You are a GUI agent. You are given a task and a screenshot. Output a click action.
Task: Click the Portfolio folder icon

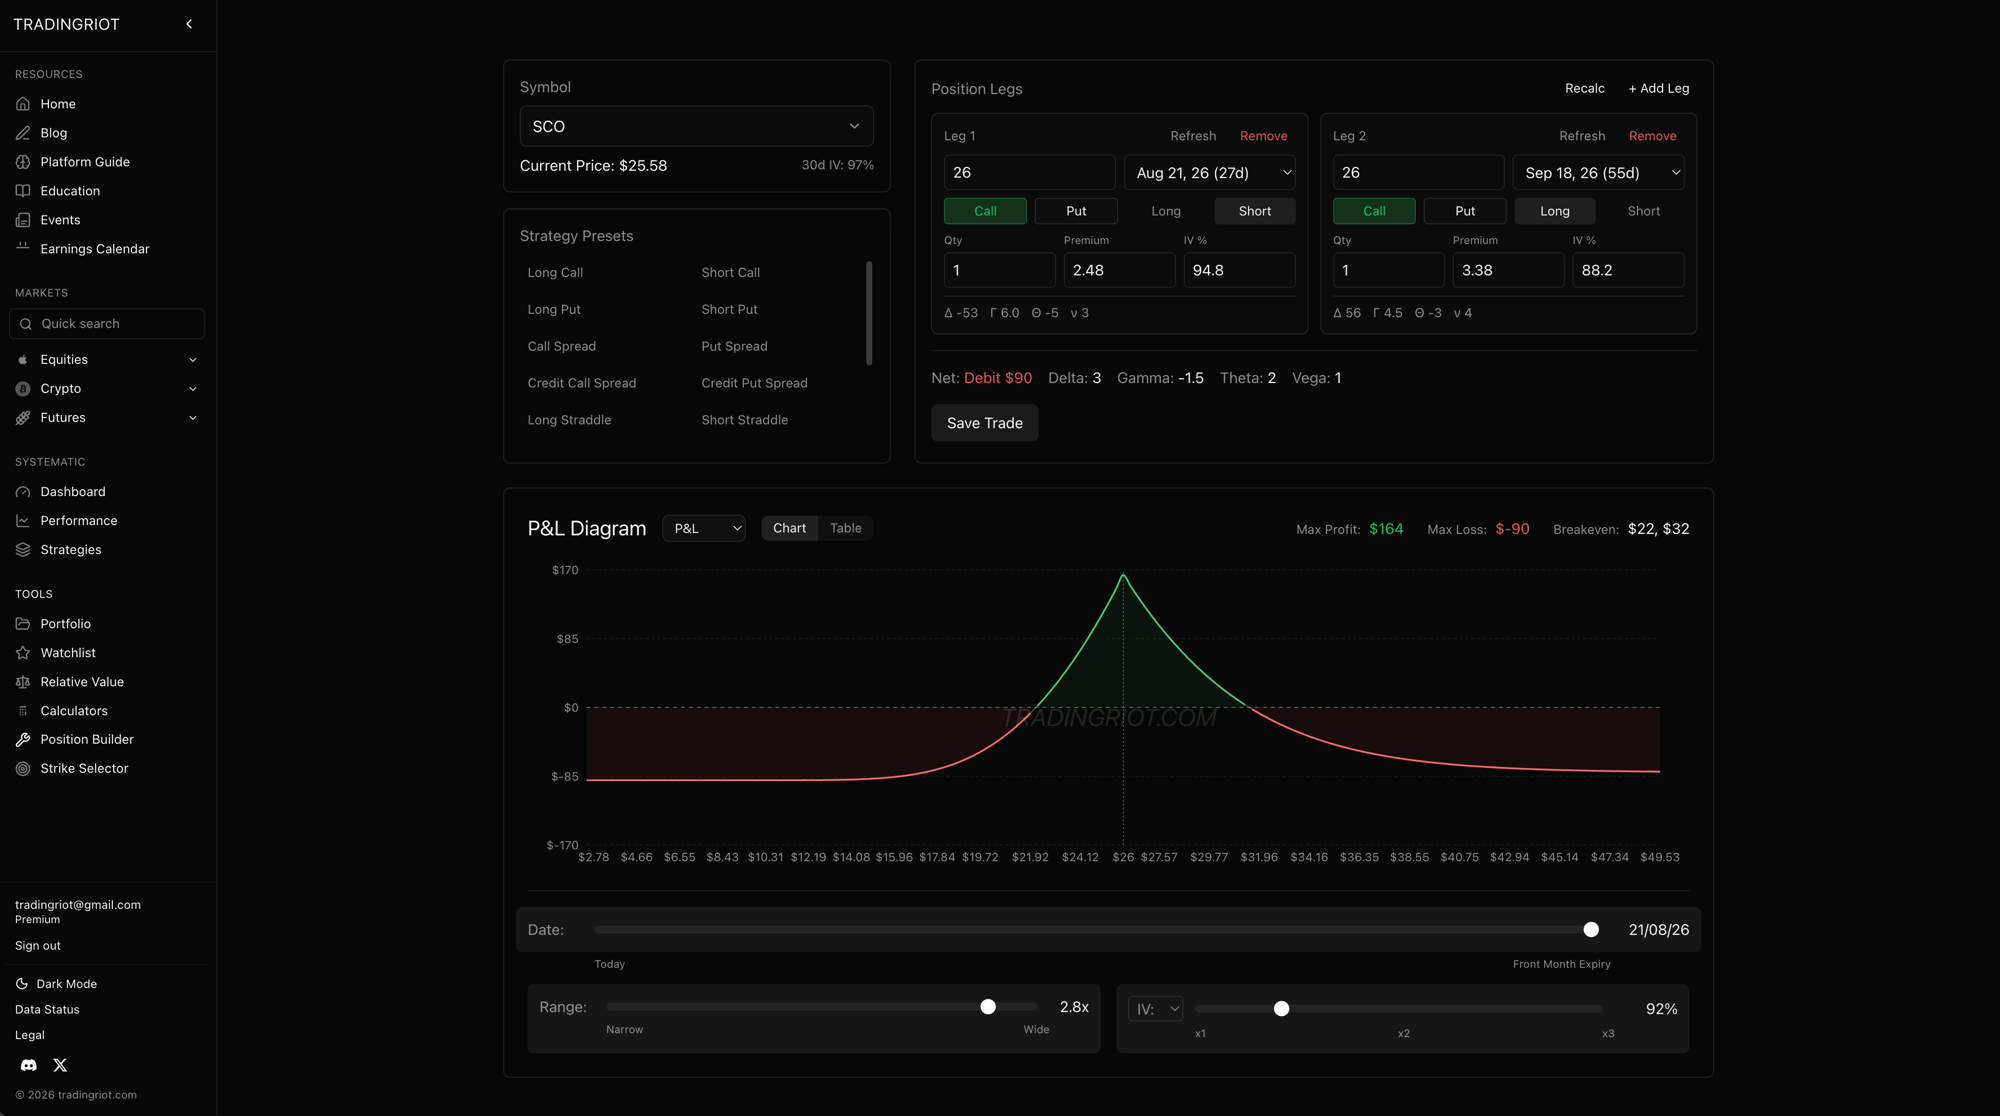click(x=23, y=624)
